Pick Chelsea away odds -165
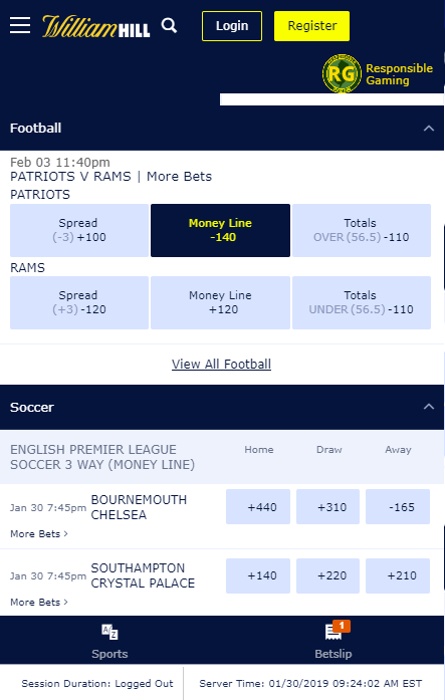The image size is (445, 700). 398,507
